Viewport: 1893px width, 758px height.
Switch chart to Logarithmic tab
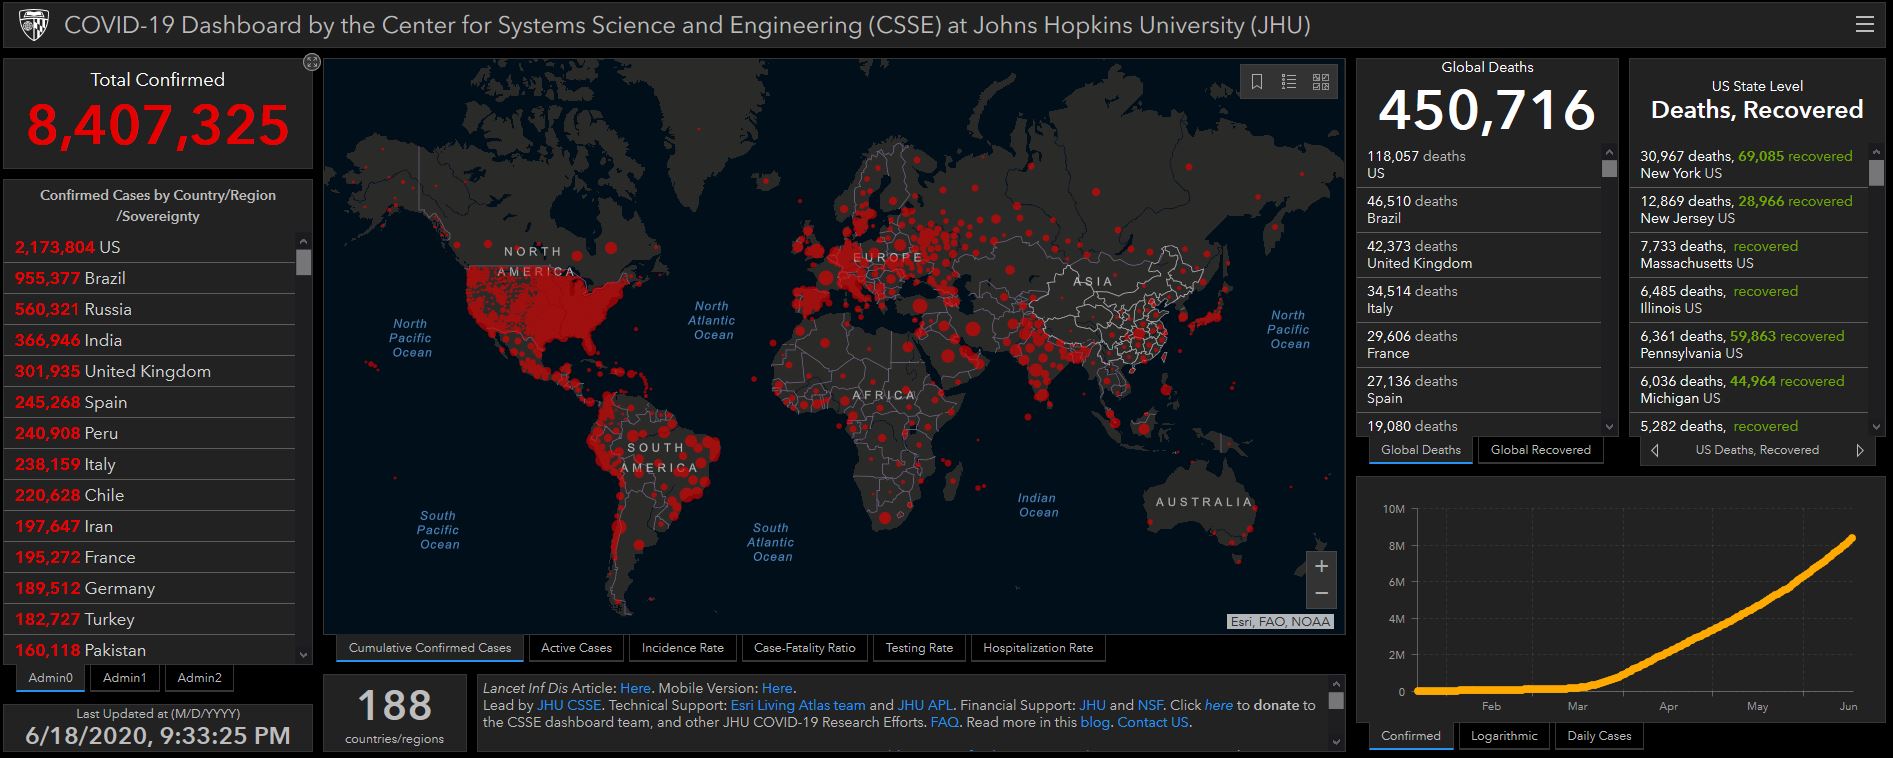pyautogui.click(x=1504, y=736)
